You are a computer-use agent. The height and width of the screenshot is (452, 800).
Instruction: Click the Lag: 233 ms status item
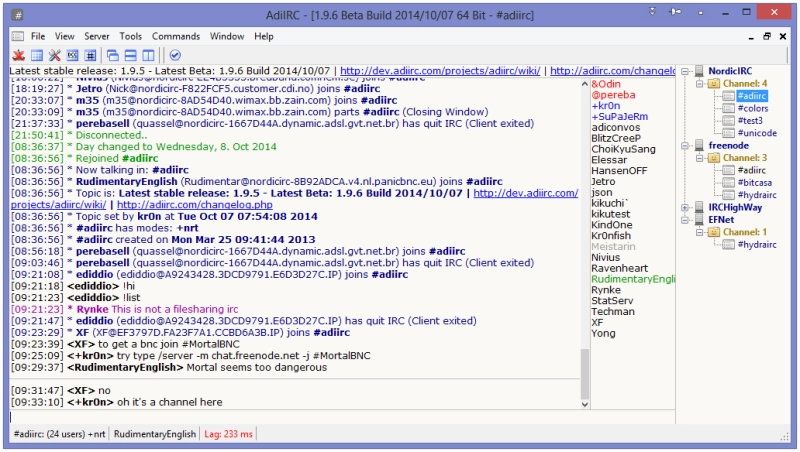click(228, 434)
